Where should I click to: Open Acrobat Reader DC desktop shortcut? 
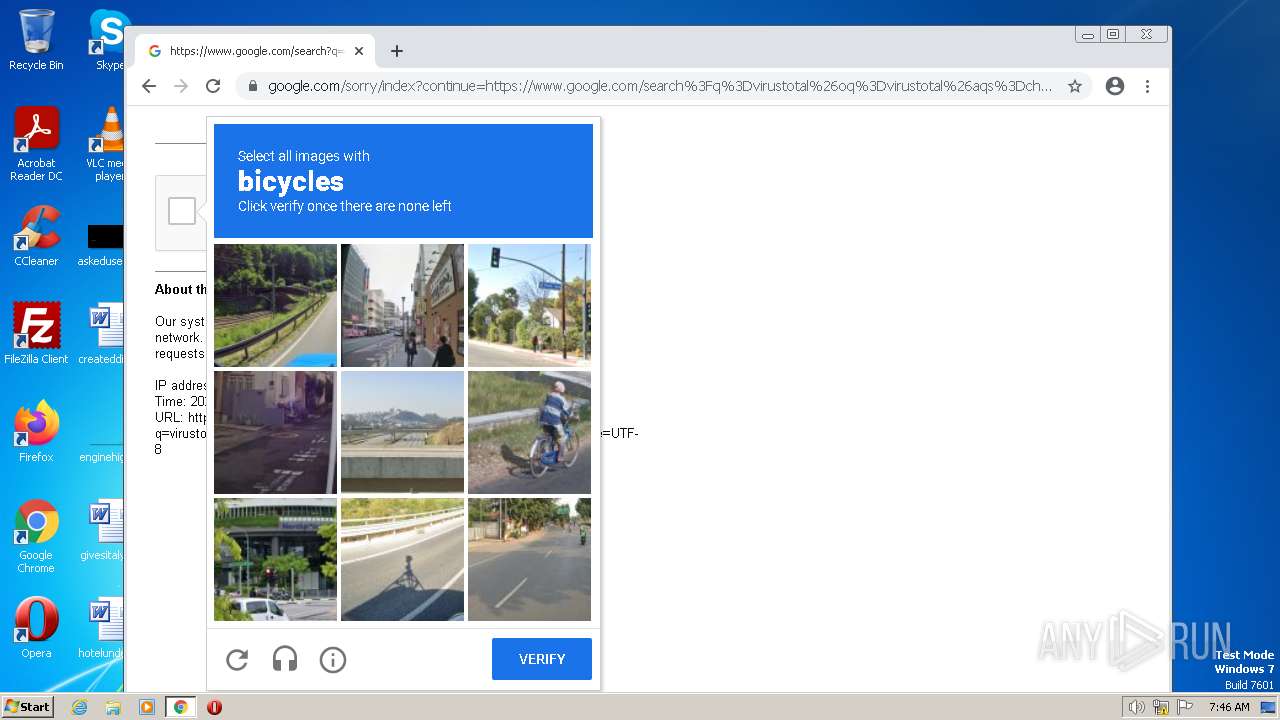pos(36,144)
